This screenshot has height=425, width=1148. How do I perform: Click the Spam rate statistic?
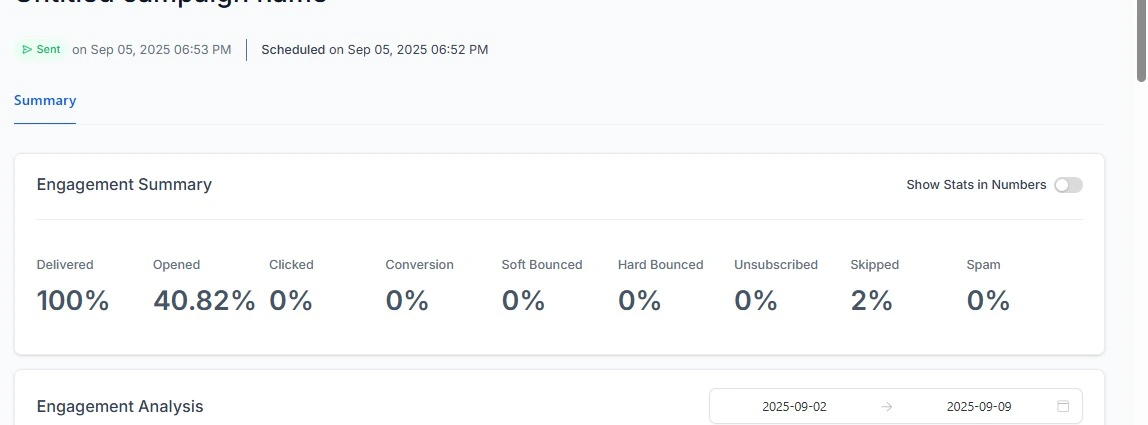tap(988, 287)
